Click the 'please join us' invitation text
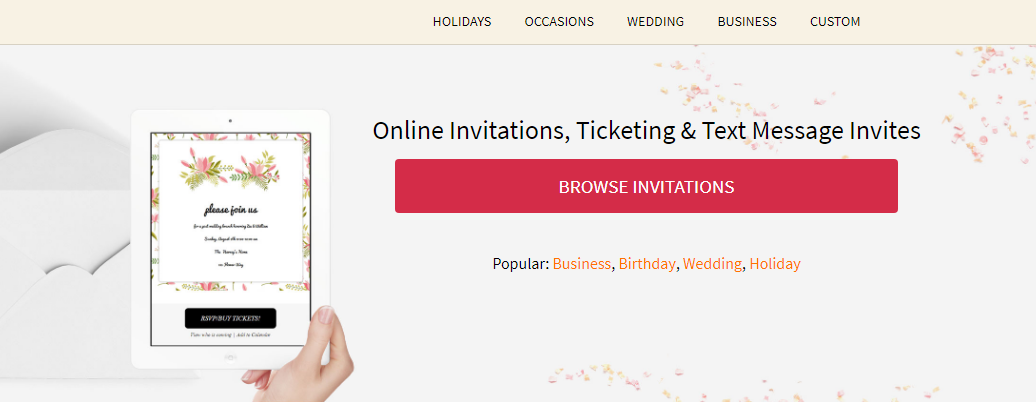The width and height of the screenshot is (1036, 402). tap(231, 210)
